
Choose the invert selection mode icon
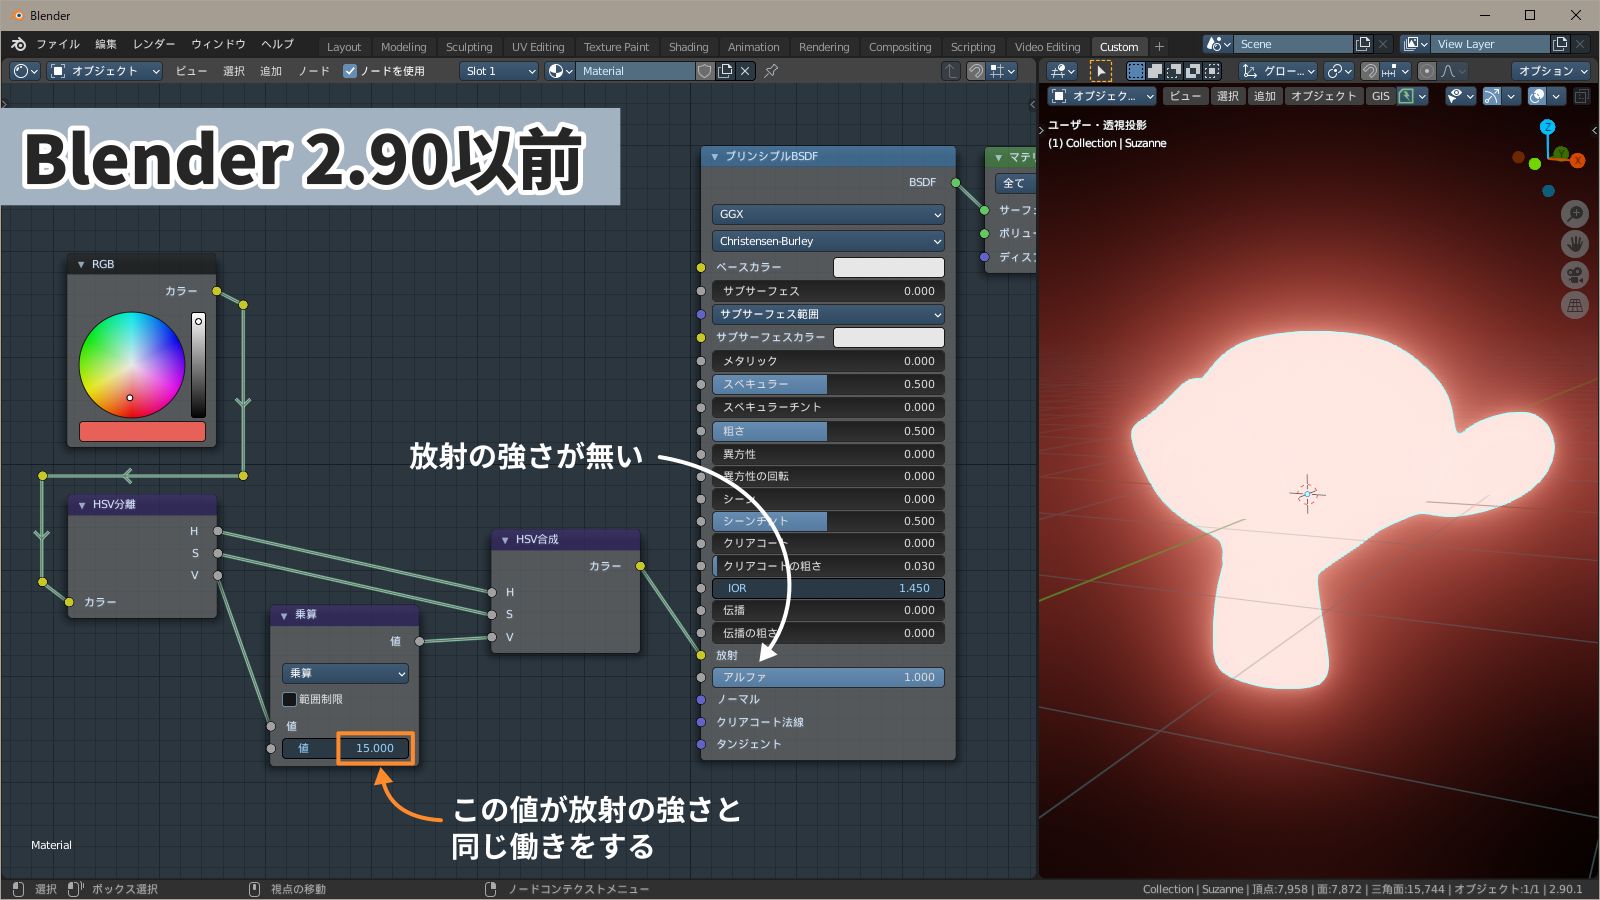(x=1193, y=71)
